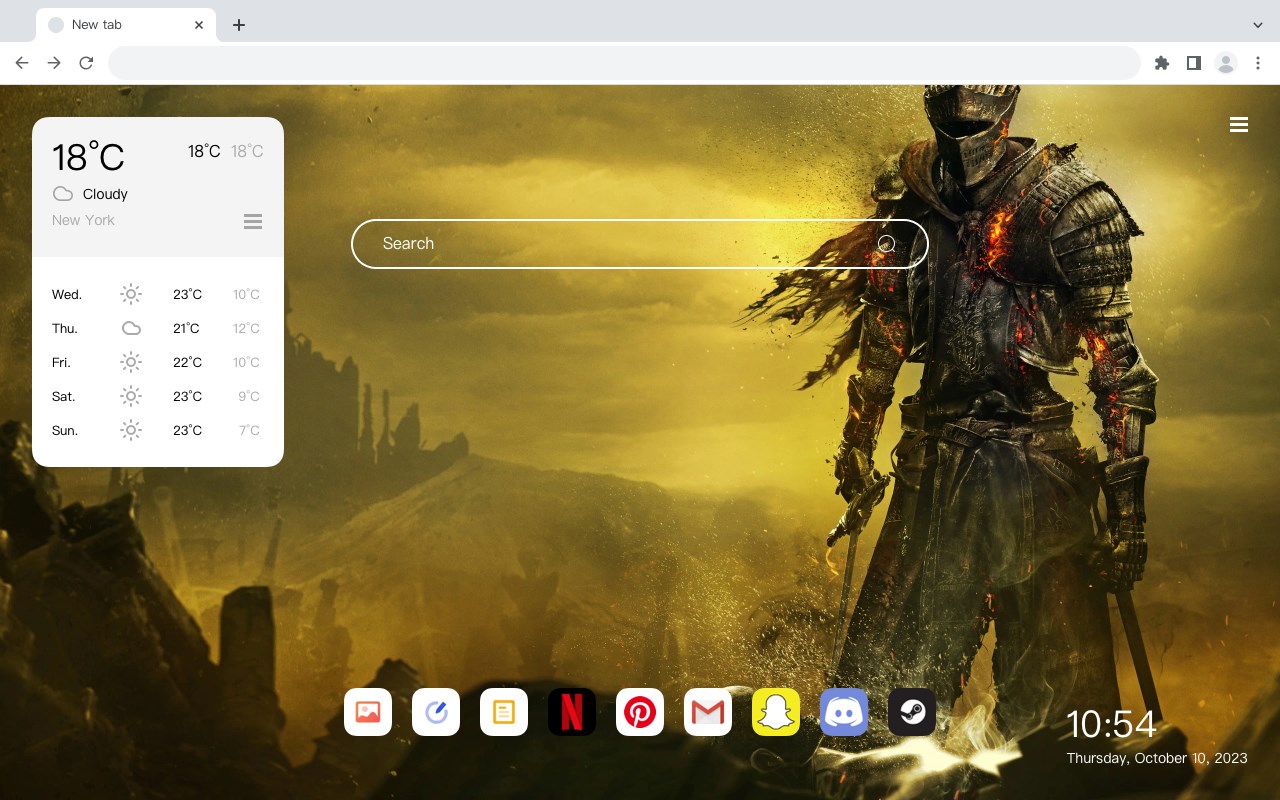Select the Sun. forecast row label
1280x800 pixels.
[65, 430]
